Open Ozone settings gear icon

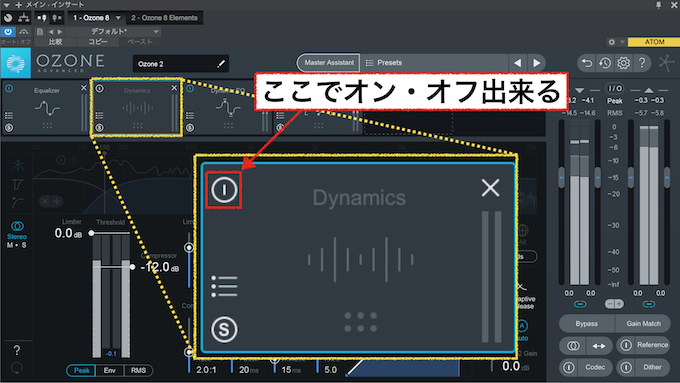pyautogui.click(x=623, y=63)
